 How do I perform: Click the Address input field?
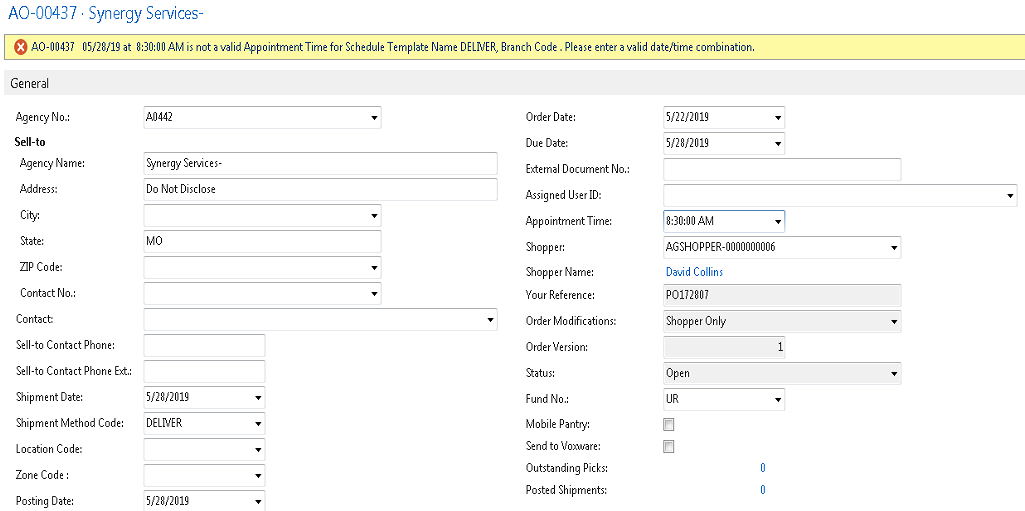click(320, 189)
